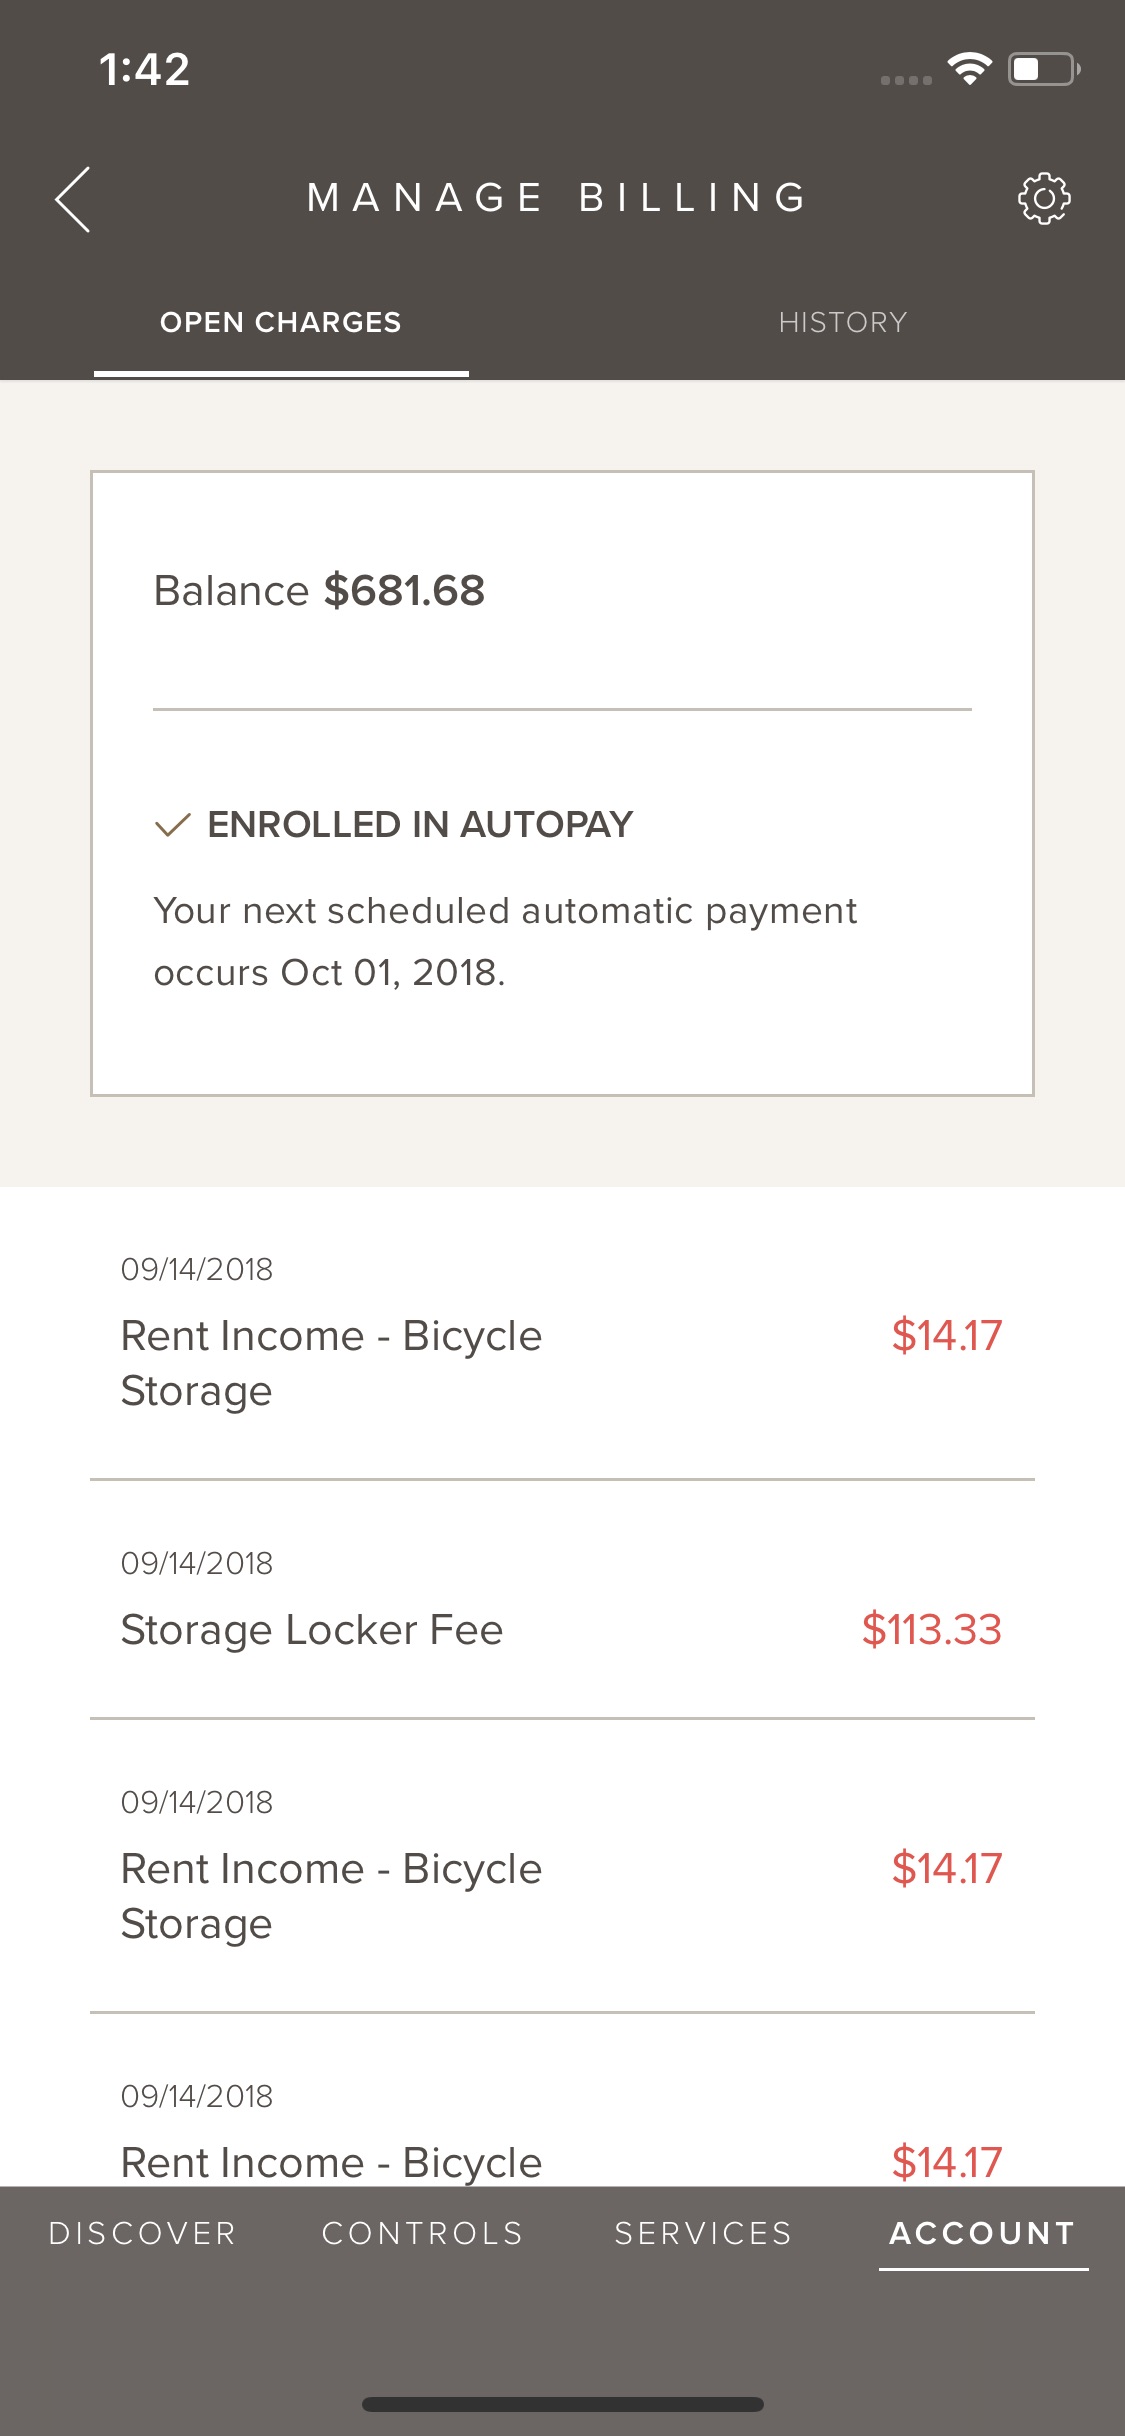
Task: Go to the Controls section
Action: point(423,2233)
